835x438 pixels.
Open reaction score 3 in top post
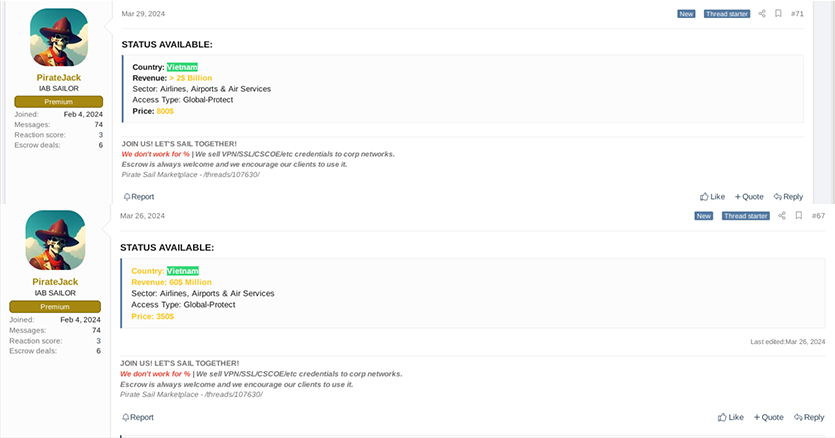[x=101, y=135]
